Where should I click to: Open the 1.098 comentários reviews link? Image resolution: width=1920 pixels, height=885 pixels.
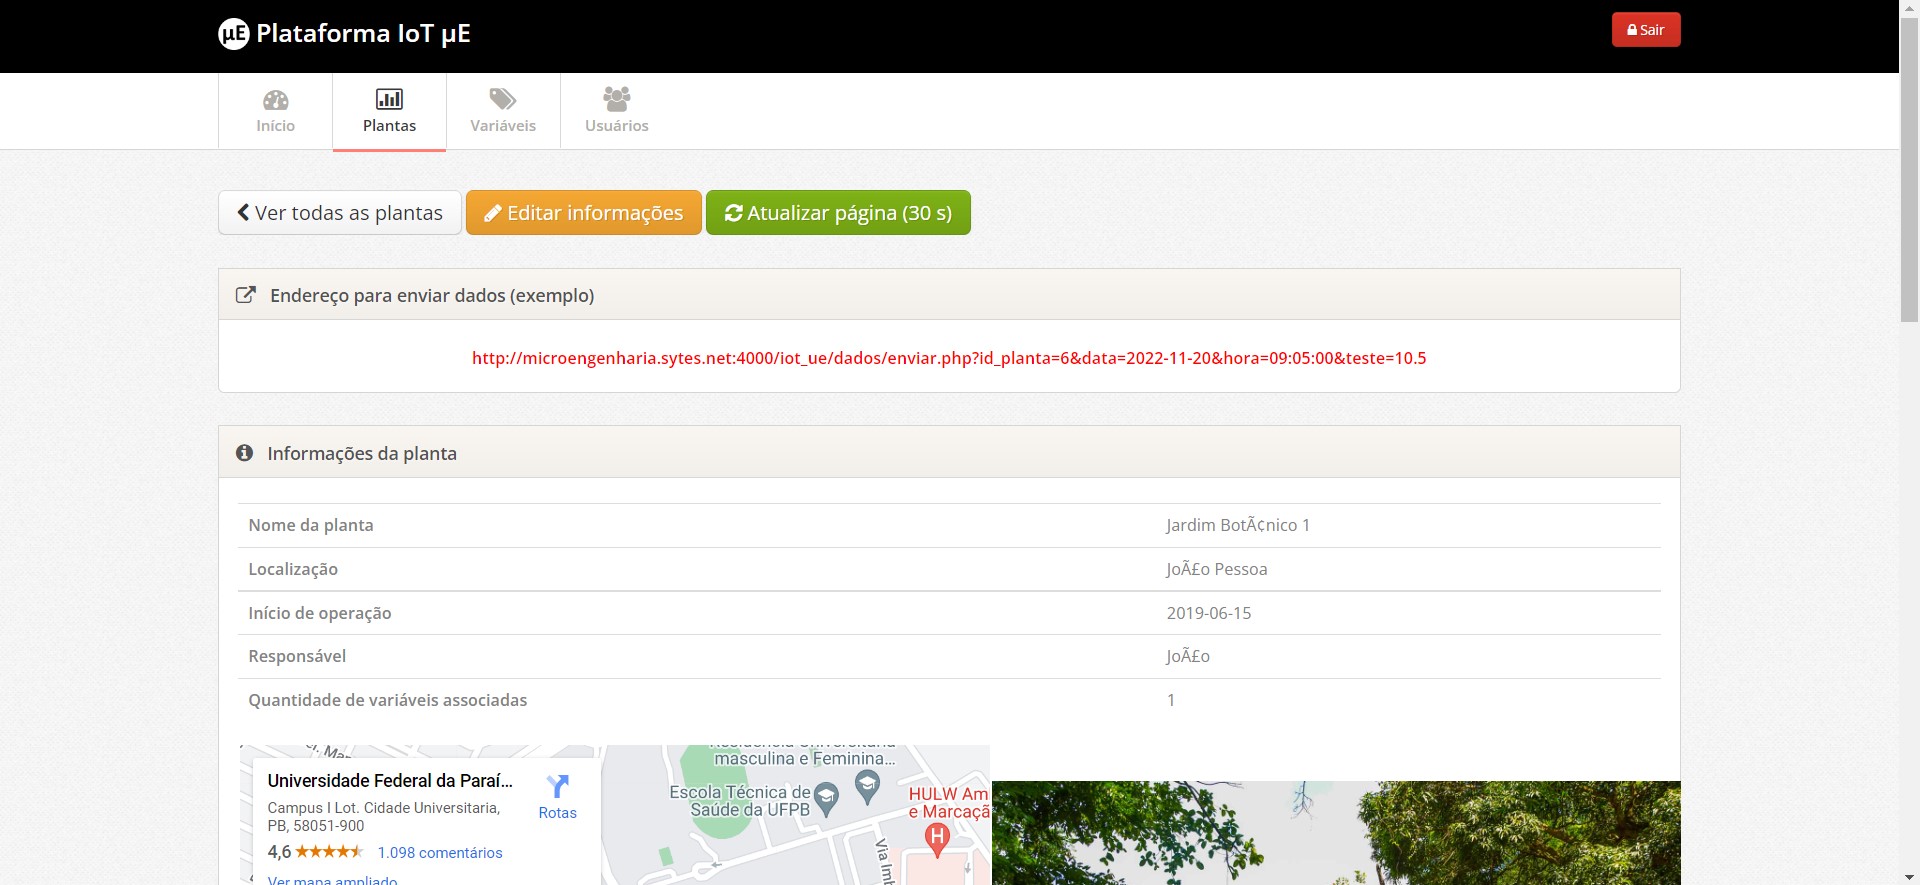click(x=440, y=853)
